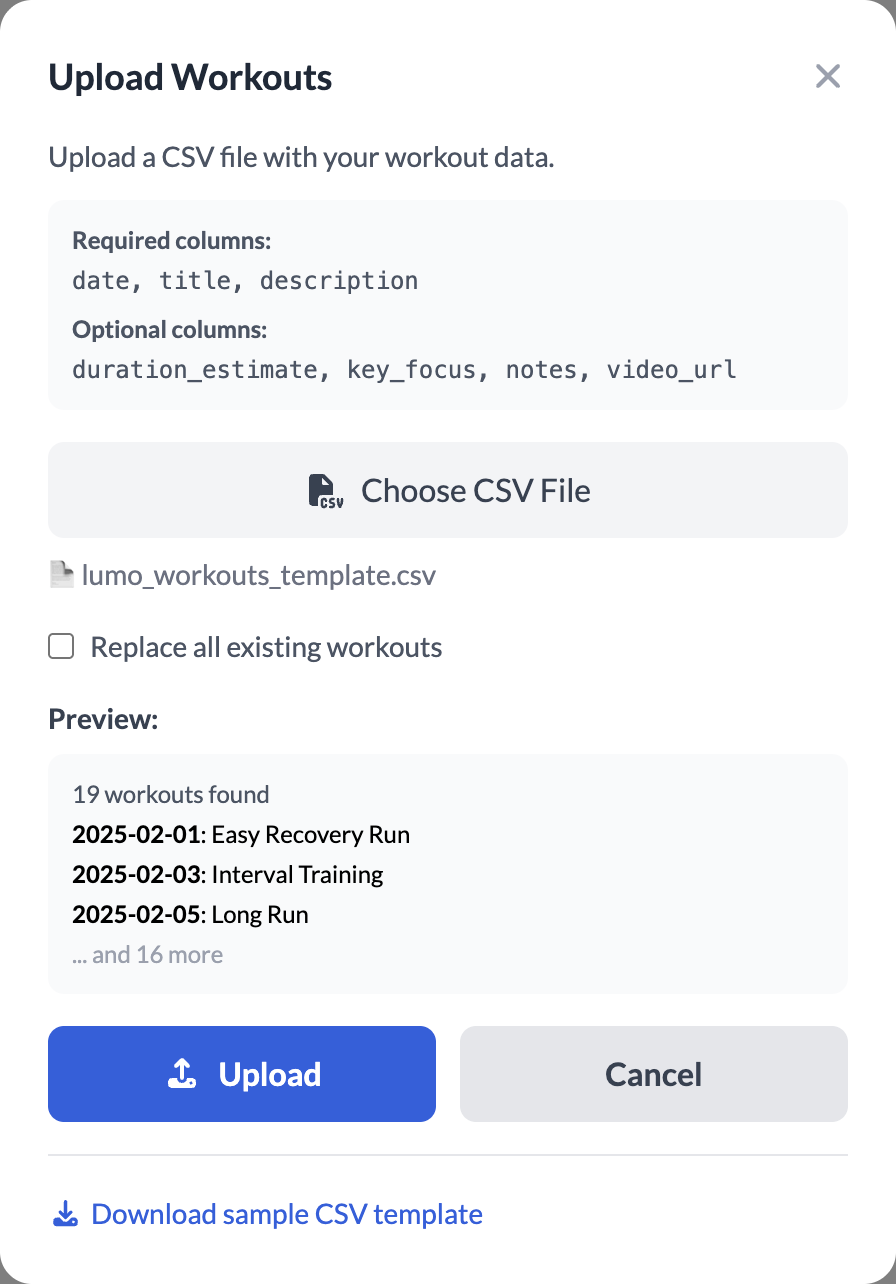Click the Cancel button
Image resolution: width=896 pixels, height=1284 pixels.
tap(653, 1073)
